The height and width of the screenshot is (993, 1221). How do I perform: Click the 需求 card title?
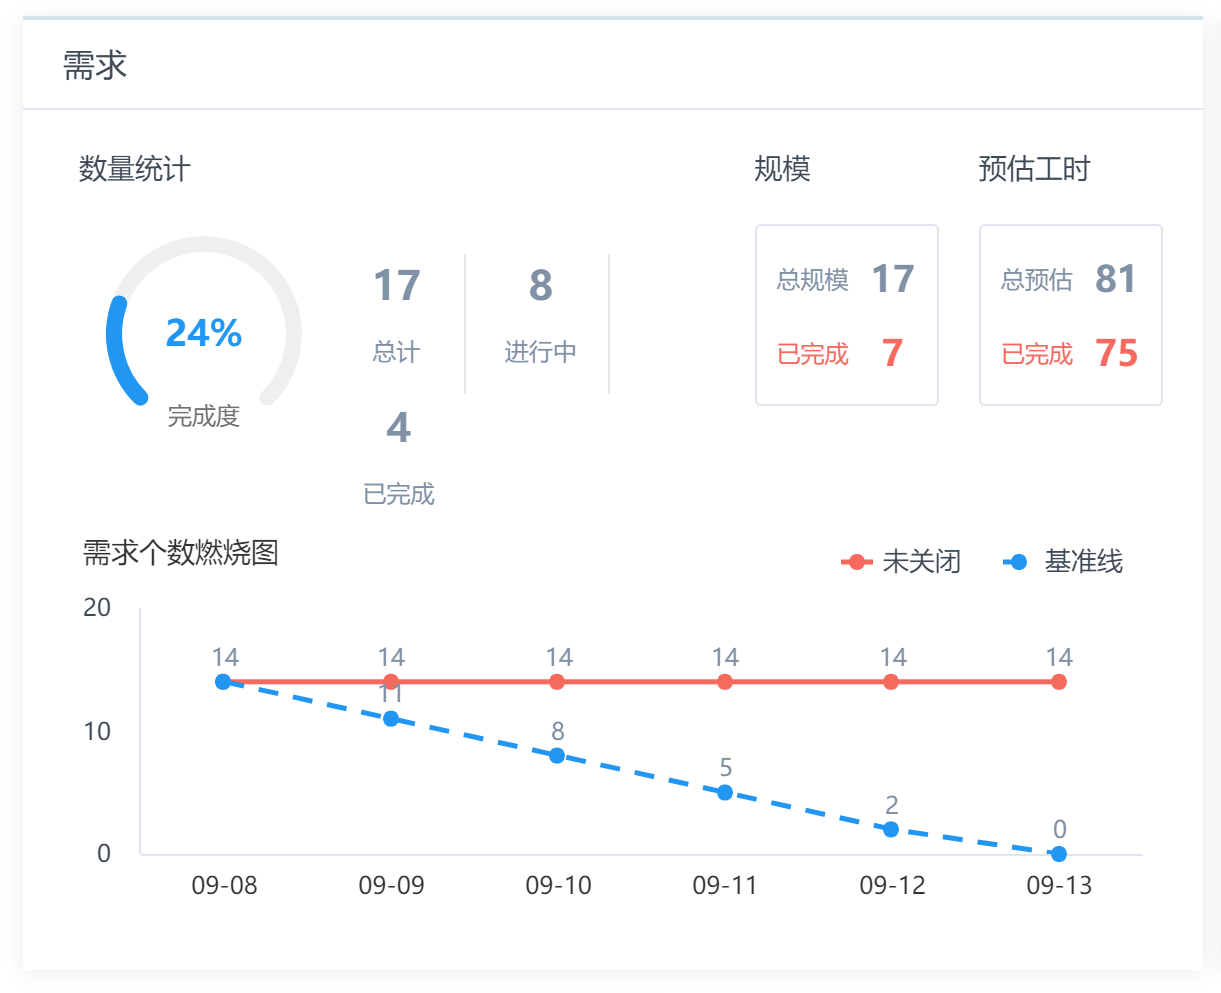pos(95,65)
